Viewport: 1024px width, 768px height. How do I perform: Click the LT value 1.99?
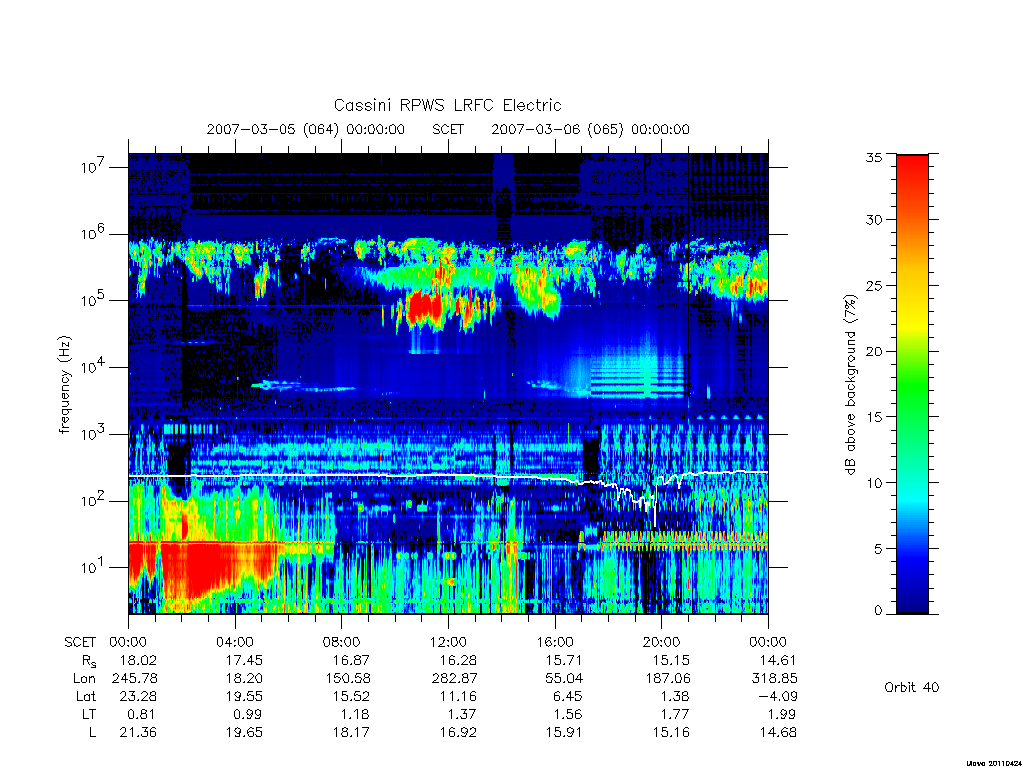[782, 714]
